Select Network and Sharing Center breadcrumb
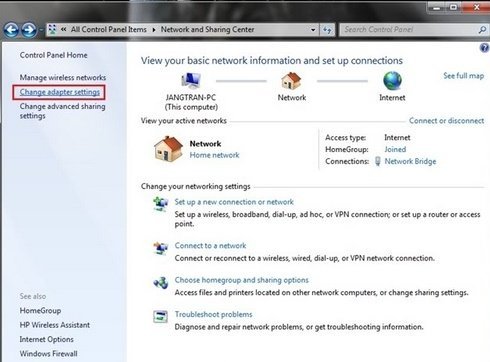The width and height of the screenshot is (490, 362). tap(207, 29)
